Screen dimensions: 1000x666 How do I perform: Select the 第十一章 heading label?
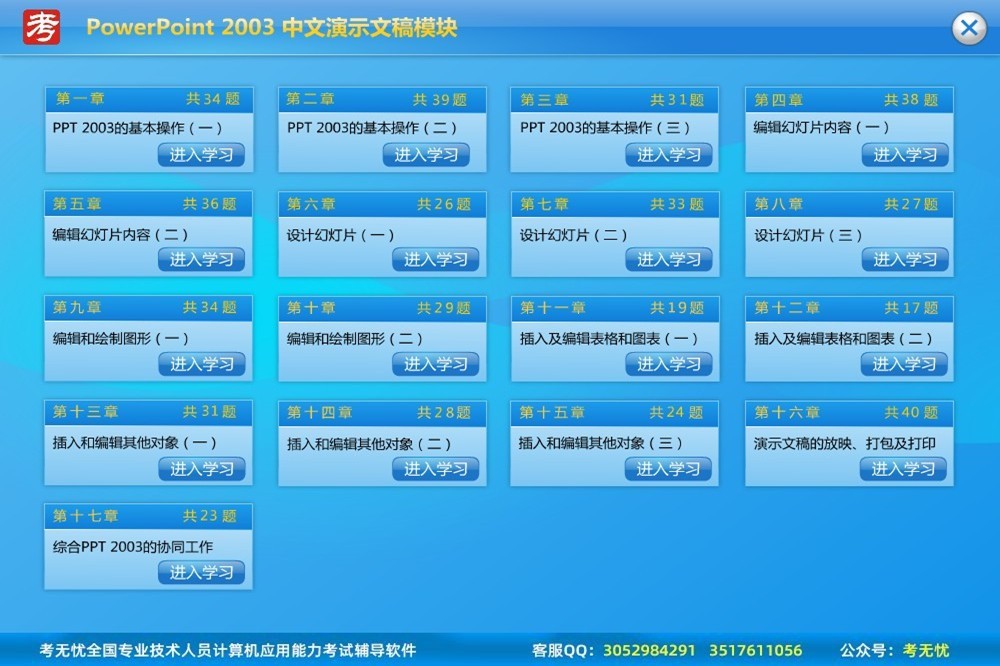[552, 308]
